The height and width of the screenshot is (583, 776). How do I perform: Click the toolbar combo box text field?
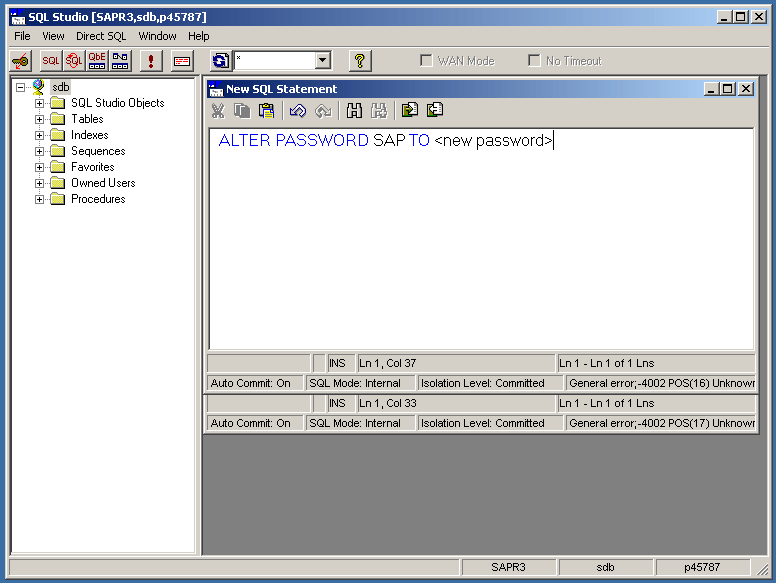275,60
